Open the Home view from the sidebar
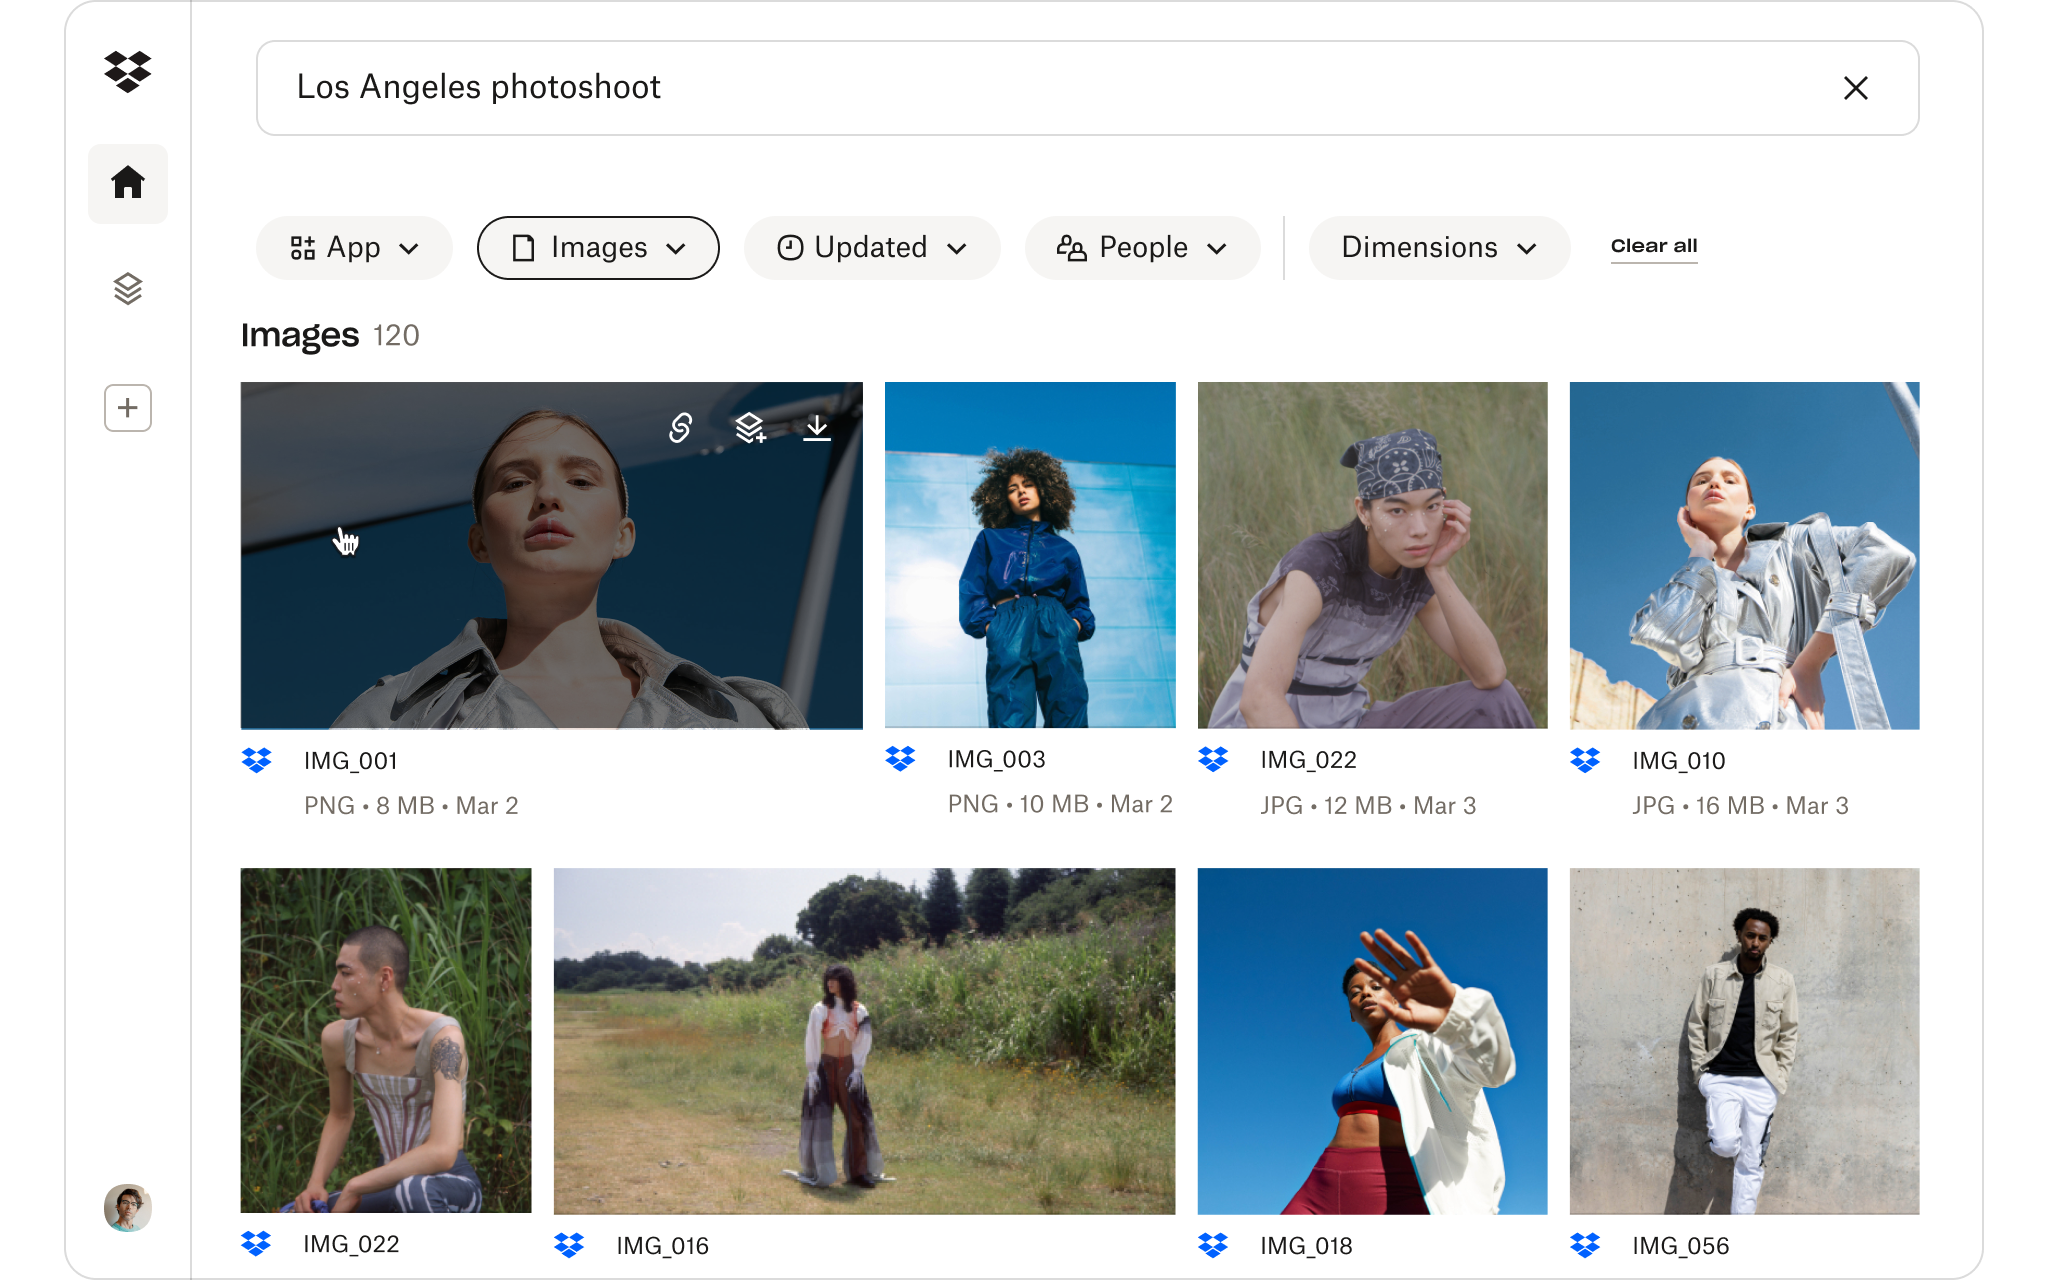Screen dimensions: 2048x1280 tap(128, 183)
